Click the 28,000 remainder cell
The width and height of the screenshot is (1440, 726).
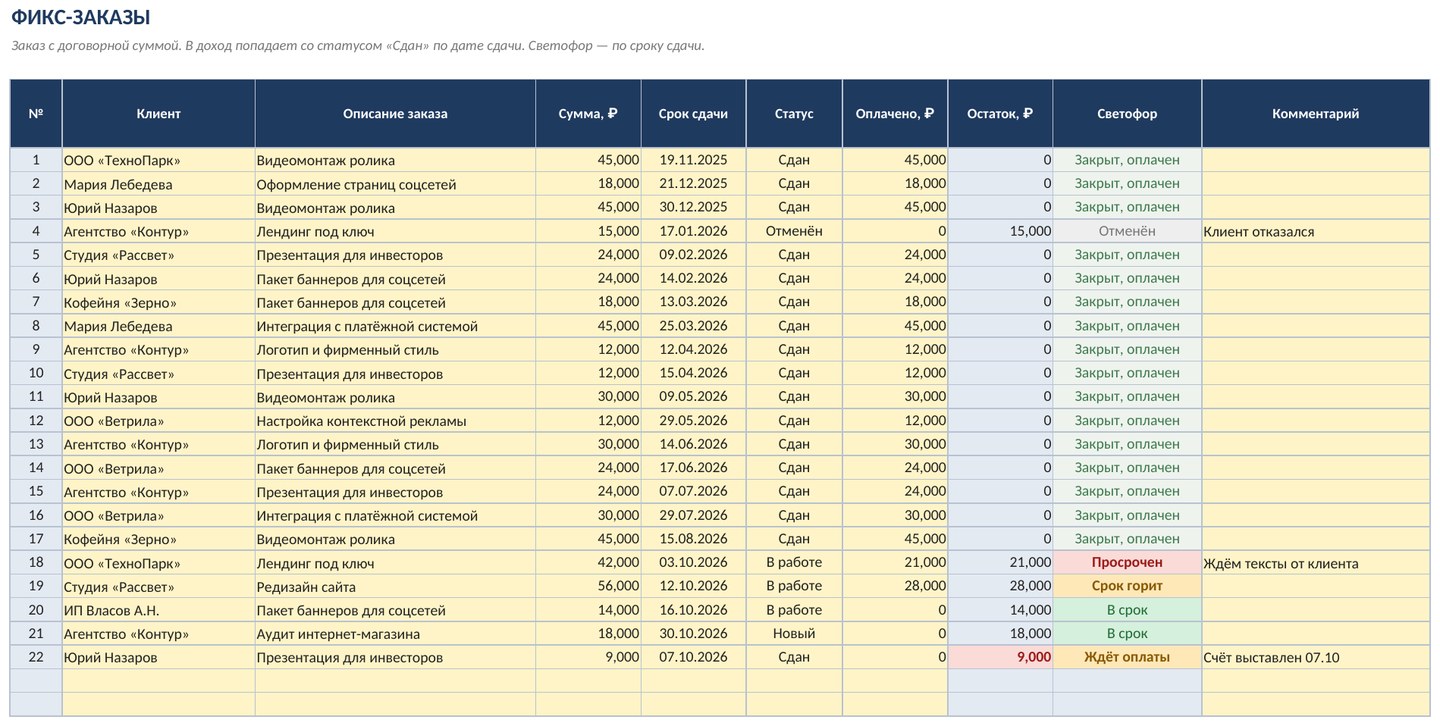pos(1000,586)
